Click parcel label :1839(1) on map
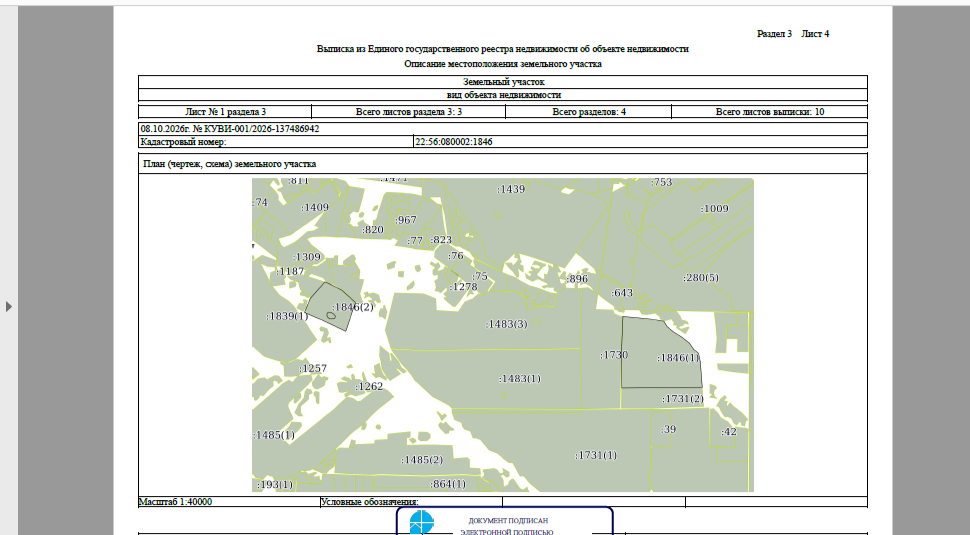 287,316
